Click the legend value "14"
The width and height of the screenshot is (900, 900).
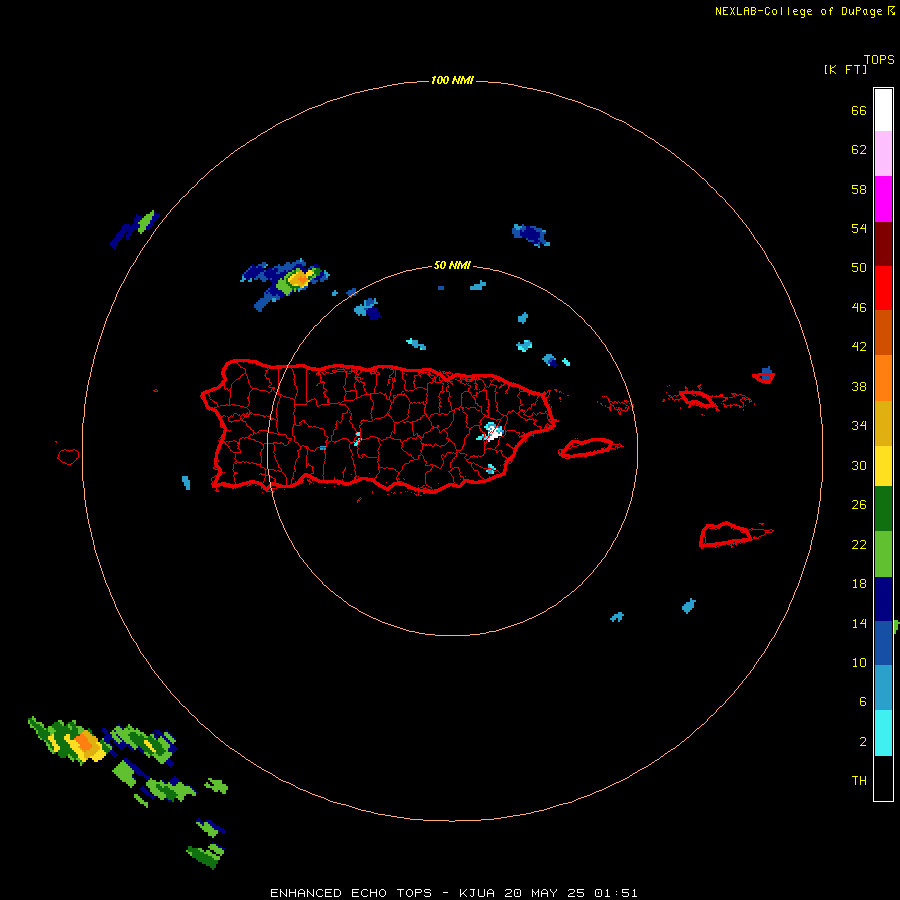click(x=859, y=623)
